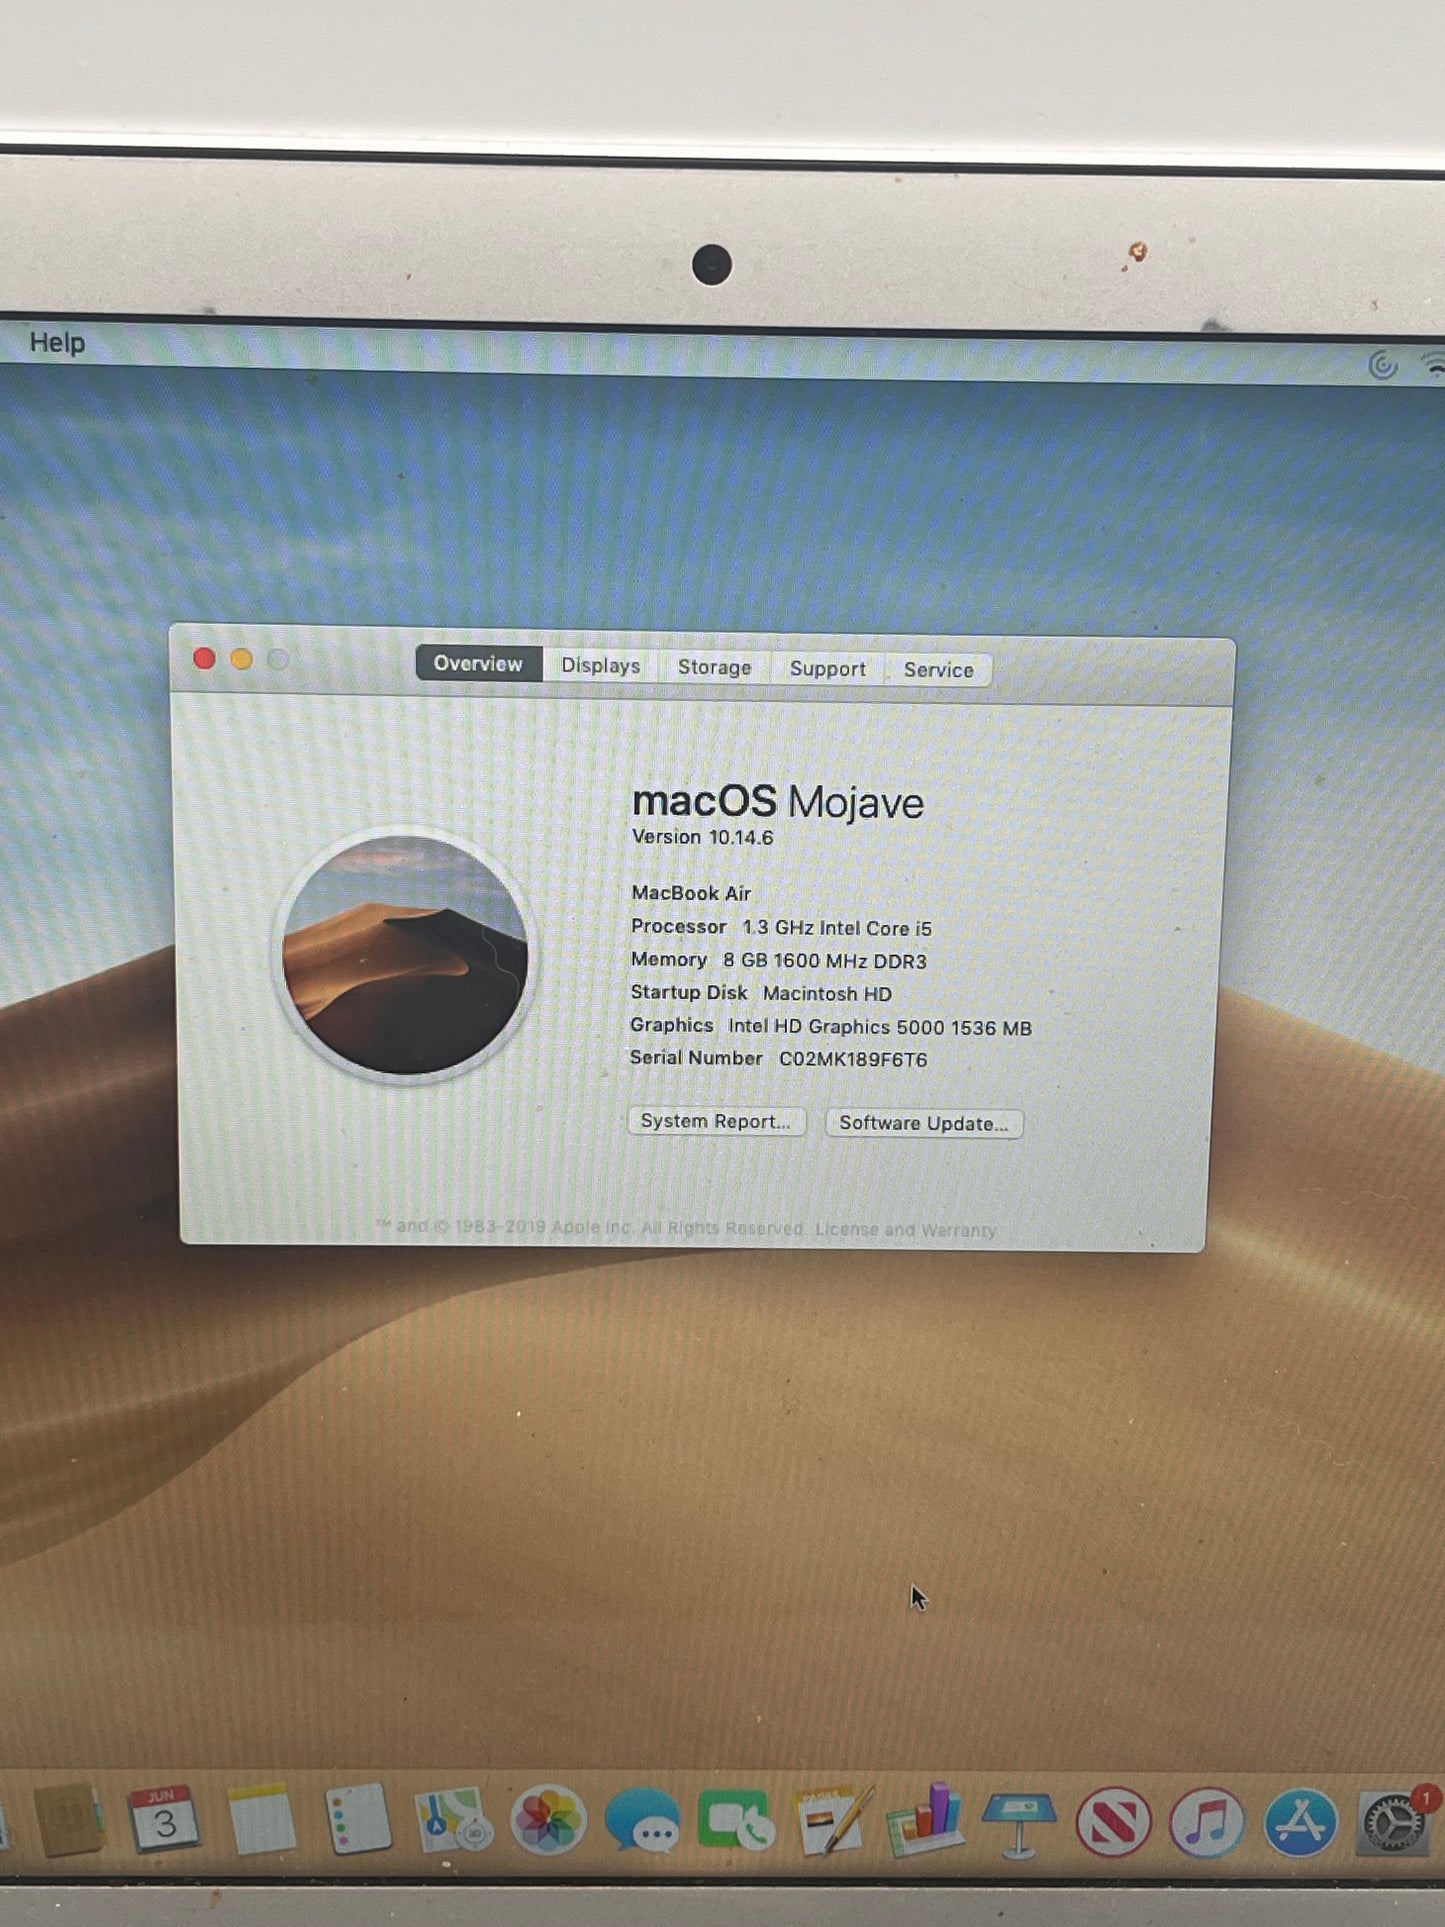Click the macOS Mojave dune artwork

click(x=405, y=956)
